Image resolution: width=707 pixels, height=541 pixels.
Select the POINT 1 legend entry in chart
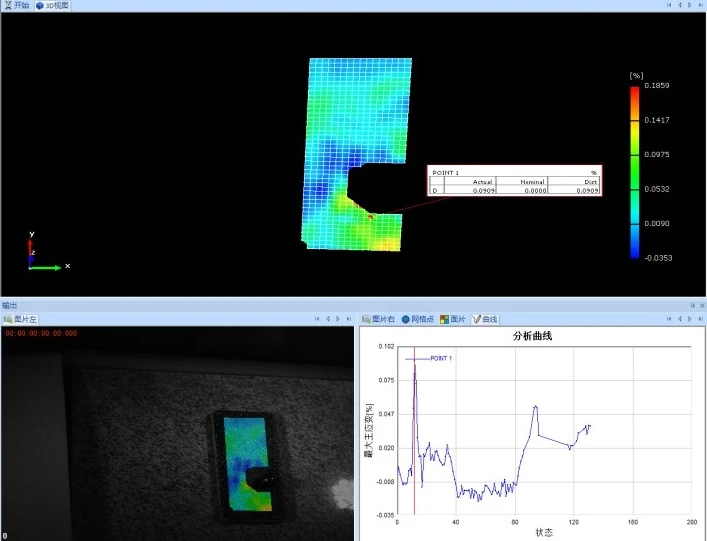(428, 358)
